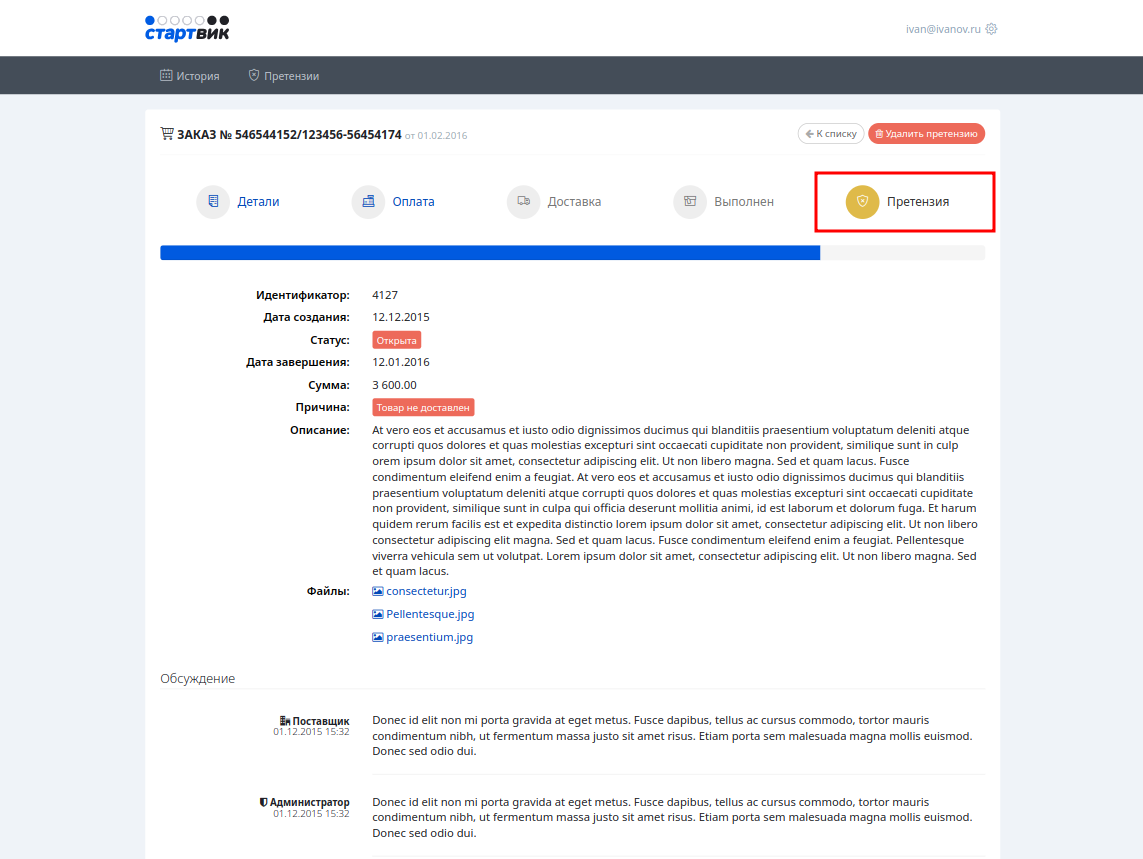Screen dimensions: 1143x859
Task: Click the Оплата step circle icon
Action: click(368, 201)
